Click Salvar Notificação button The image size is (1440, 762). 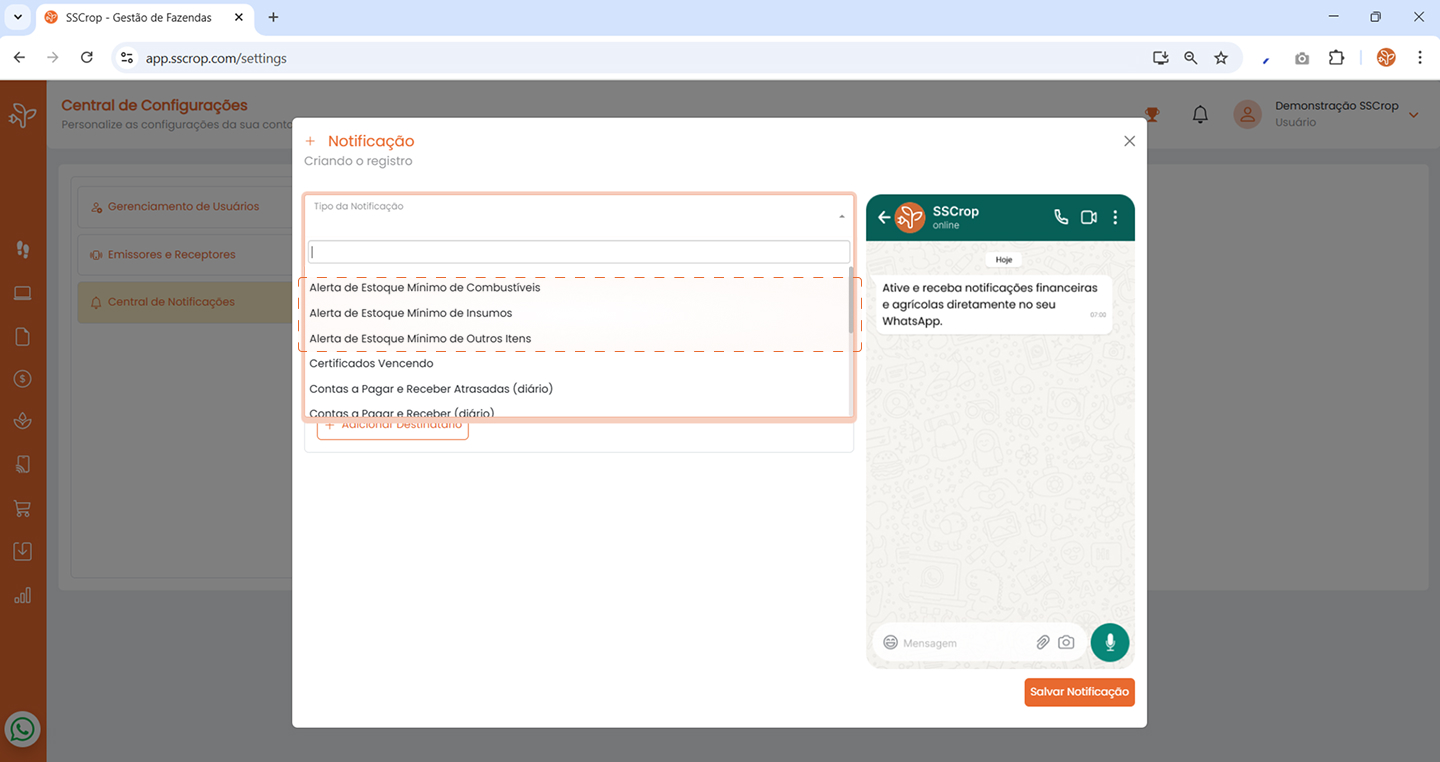pyautogui.click(x=1079, y=692)
